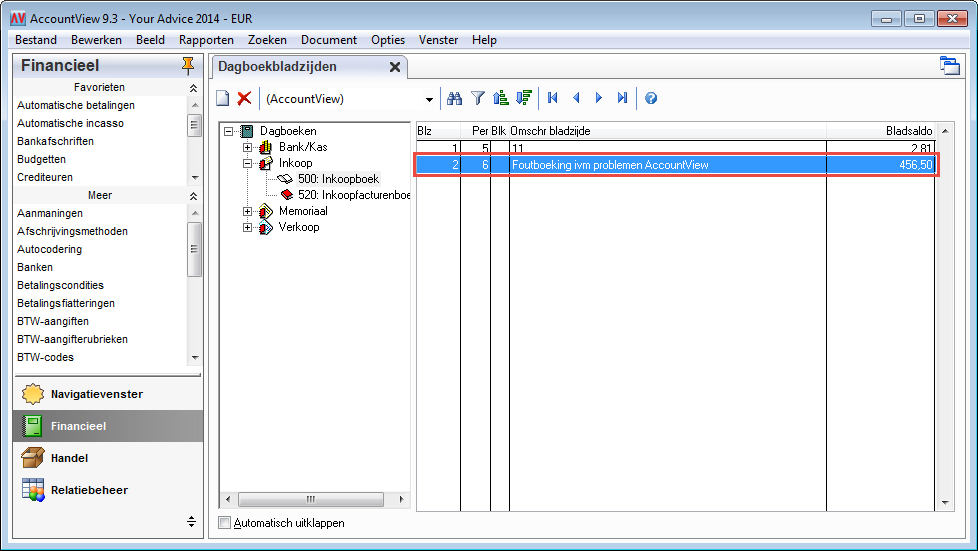
Task: Click the Omschr bladzijde column header
Action: (668, 131)
